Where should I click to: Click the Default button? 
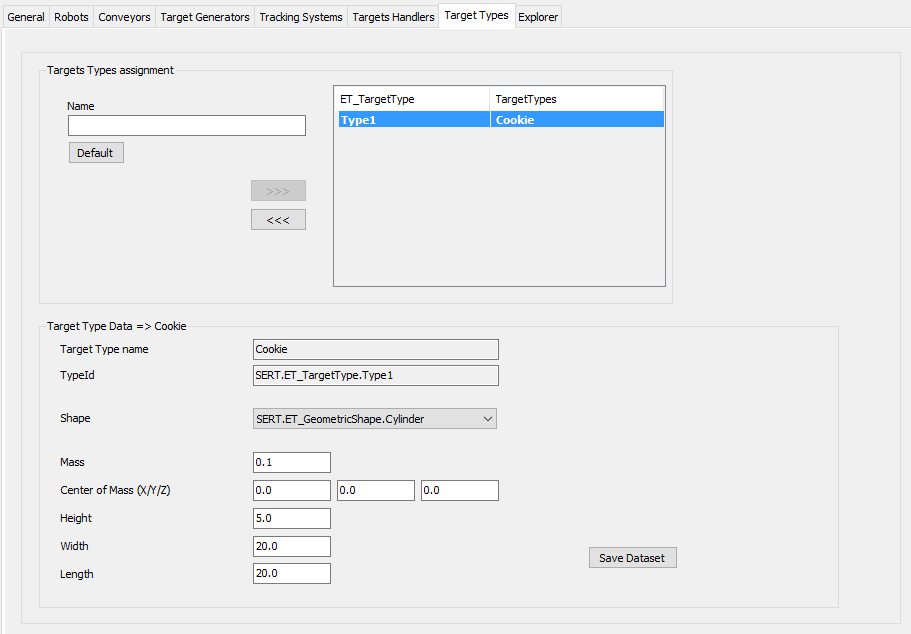[96, 153]
